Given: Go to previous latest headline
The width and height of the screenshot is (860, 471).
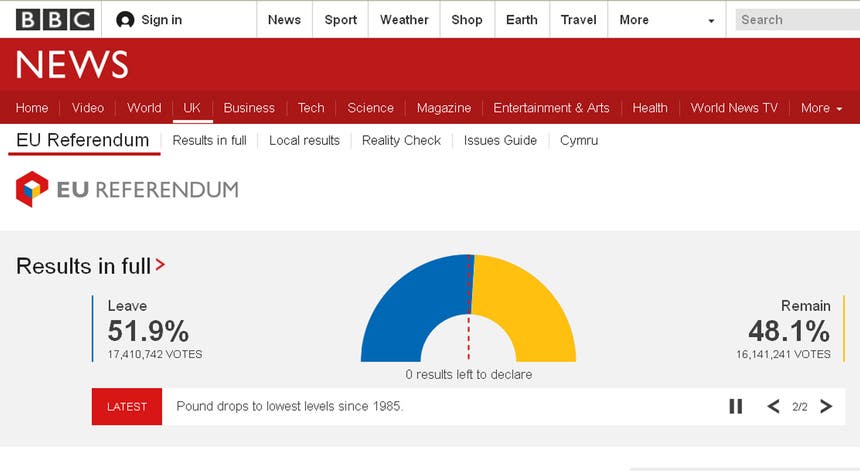Looking at the screenshot, I should [x=773, y=406].
